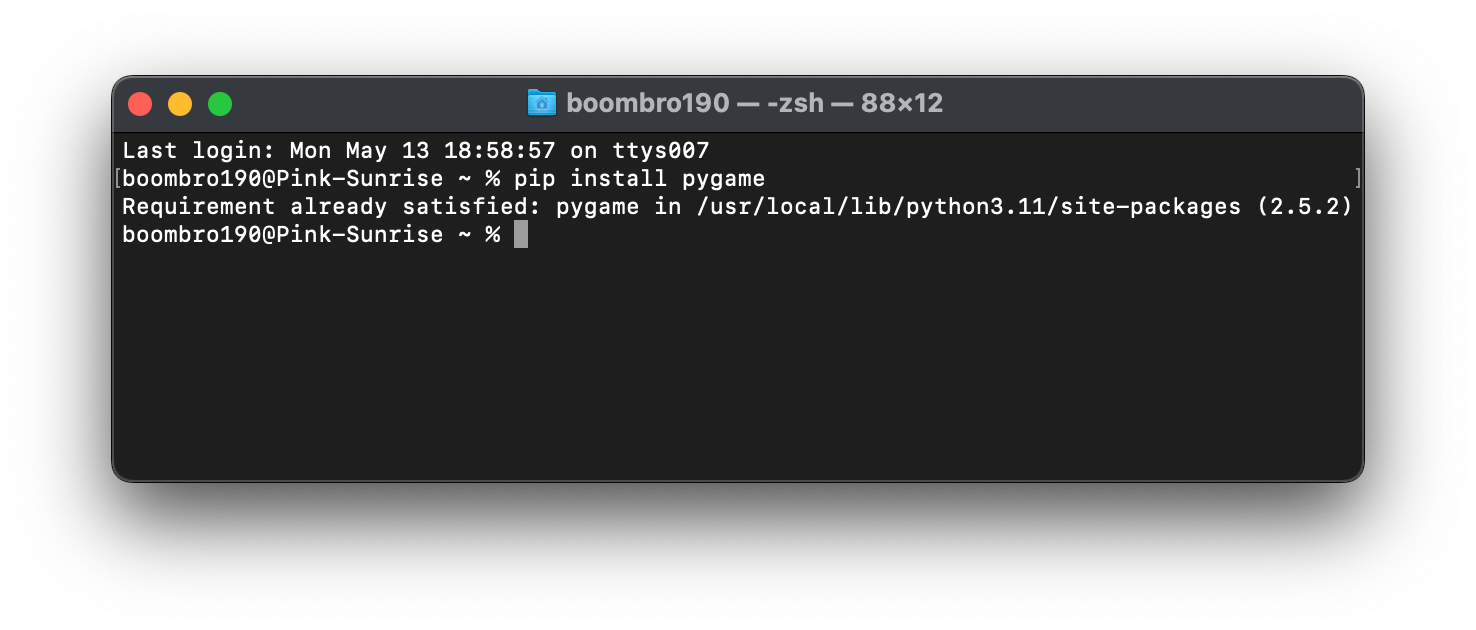Click the right bracket mark at line end
Image resolution: width=1476 pixels, height=630 pixels.
point(1357,179)
